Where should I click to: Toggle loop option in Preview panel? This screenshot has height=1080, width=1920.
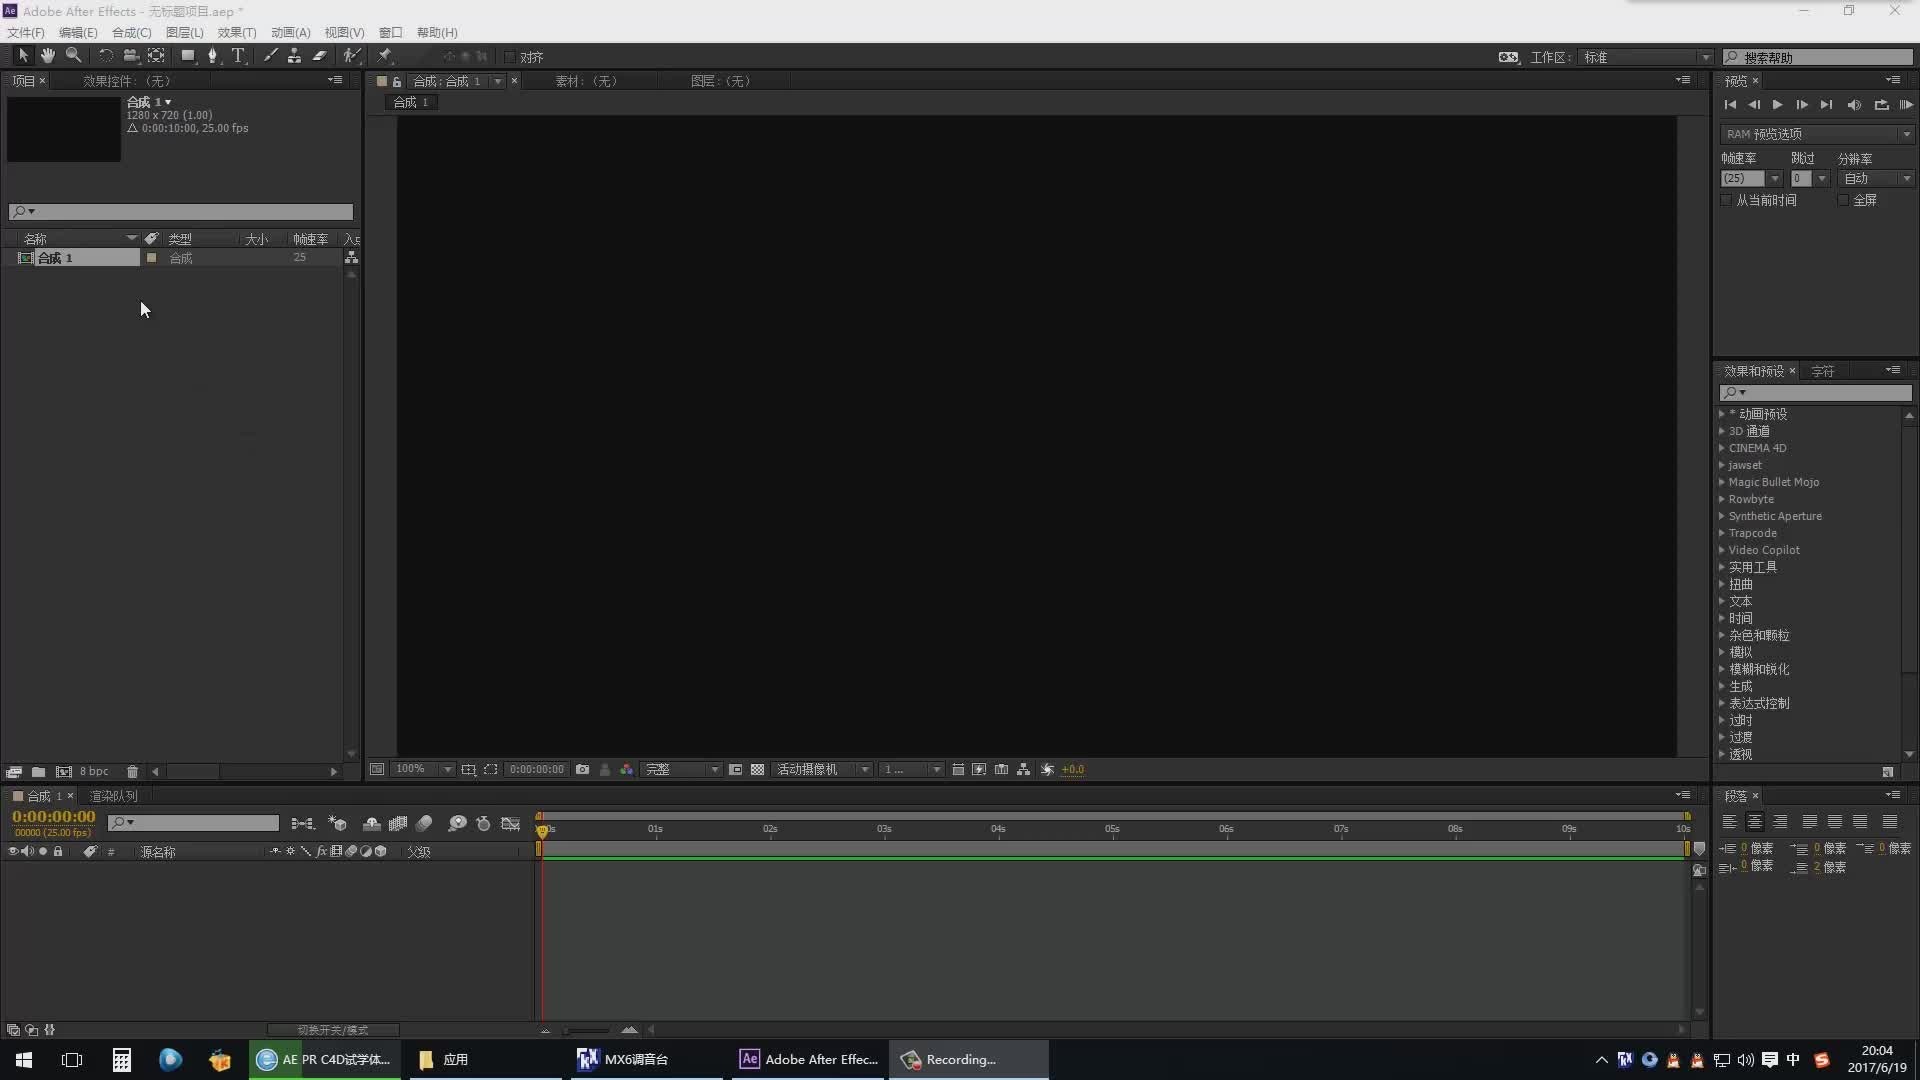(x=1881, y=104)
